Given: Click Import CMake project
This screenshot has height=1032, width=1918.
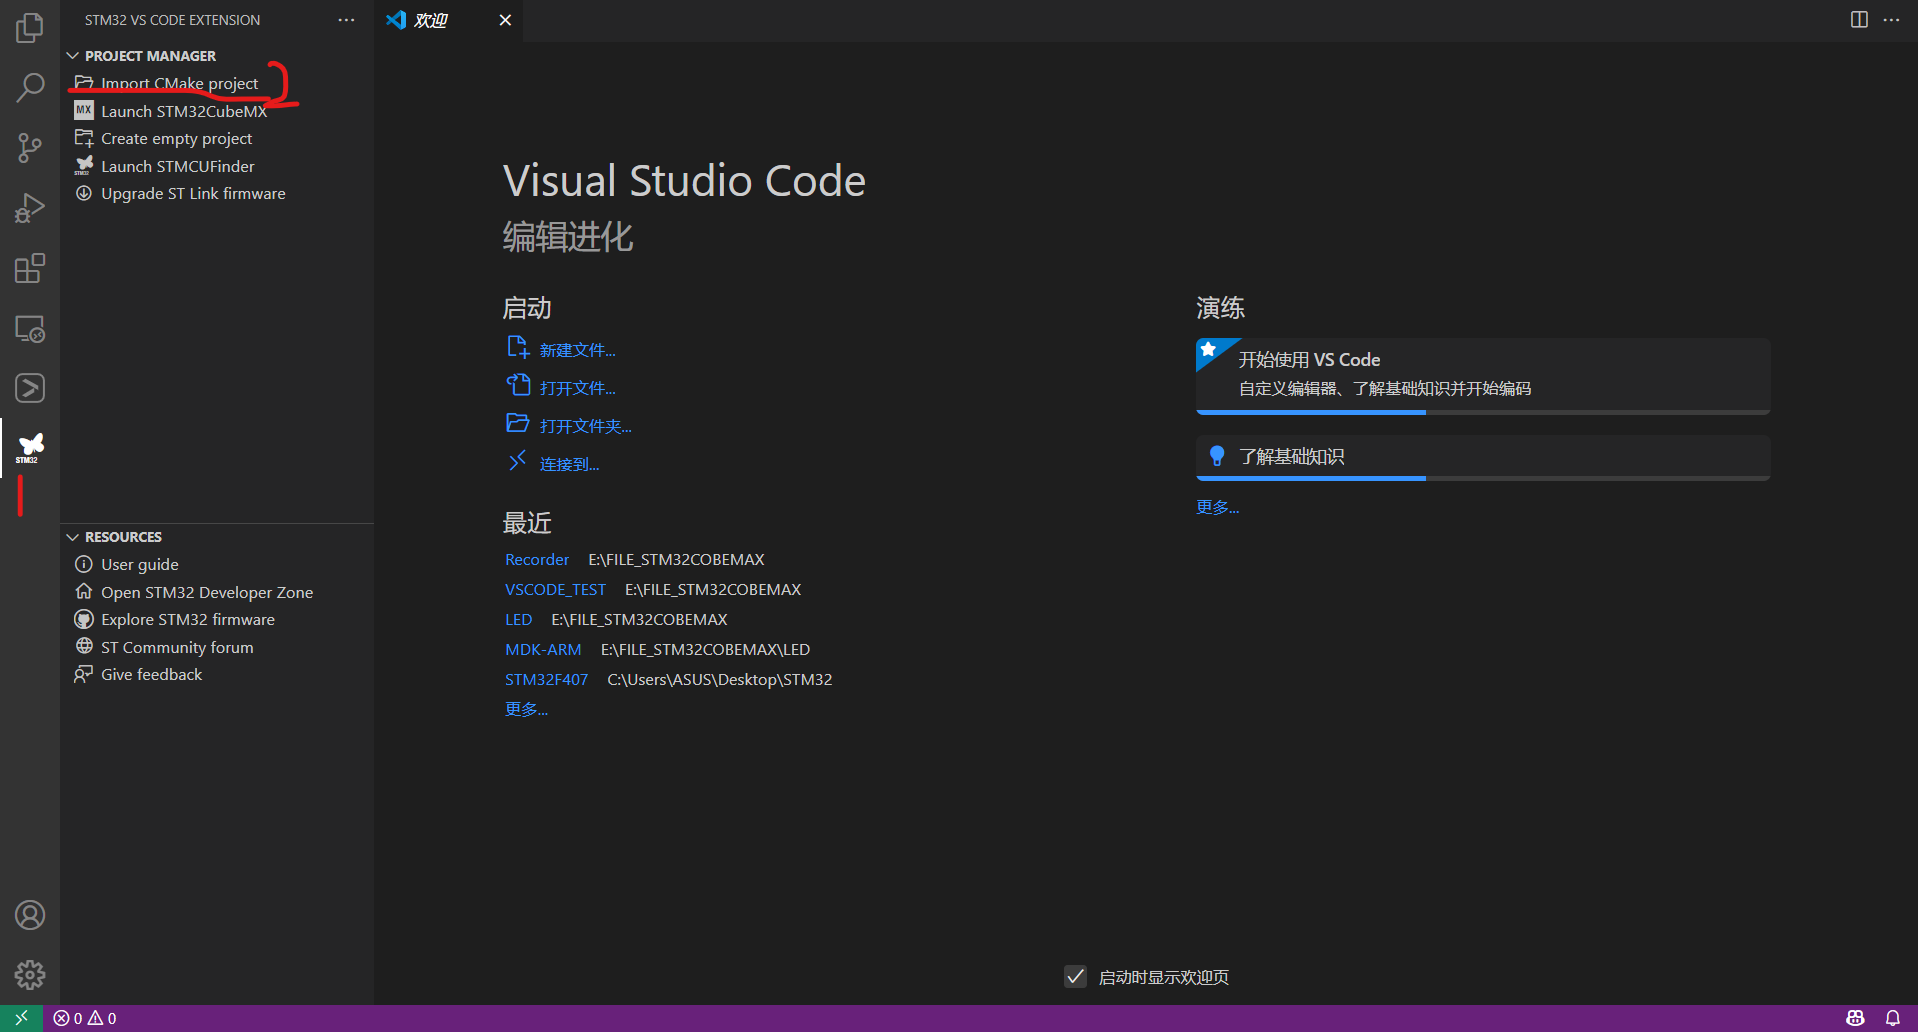Looking at the screenshot, I should (x=178, y=83).
